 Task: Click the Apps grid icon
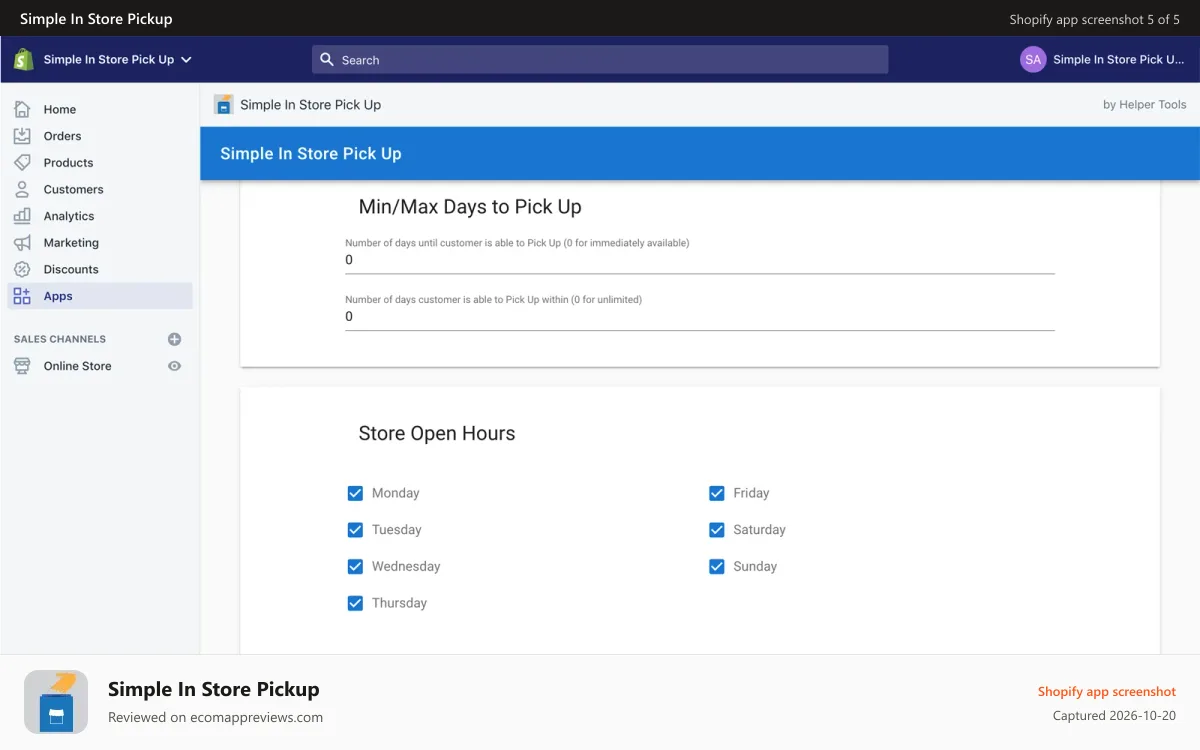pyautogui.click(x=22, y=296)
